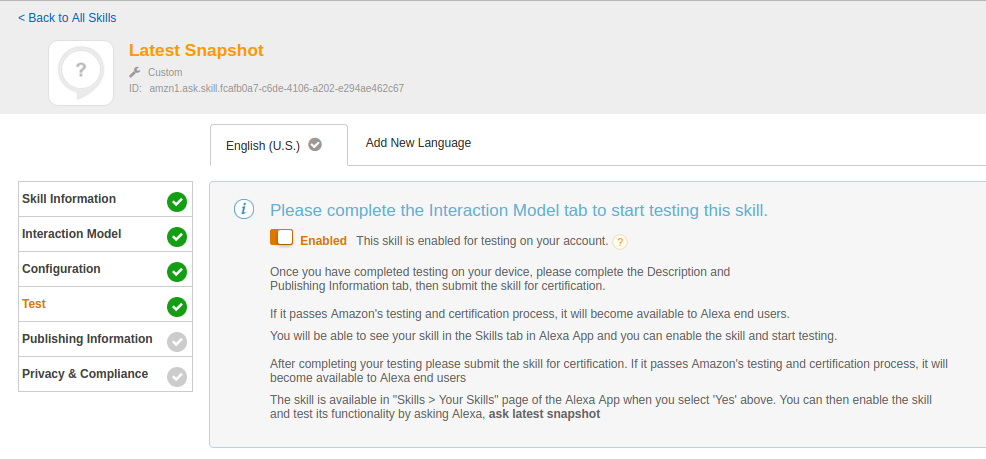The image size is (986, 459).
Task: Click Publishing Information gray check icon
Action: coord(177,342)
